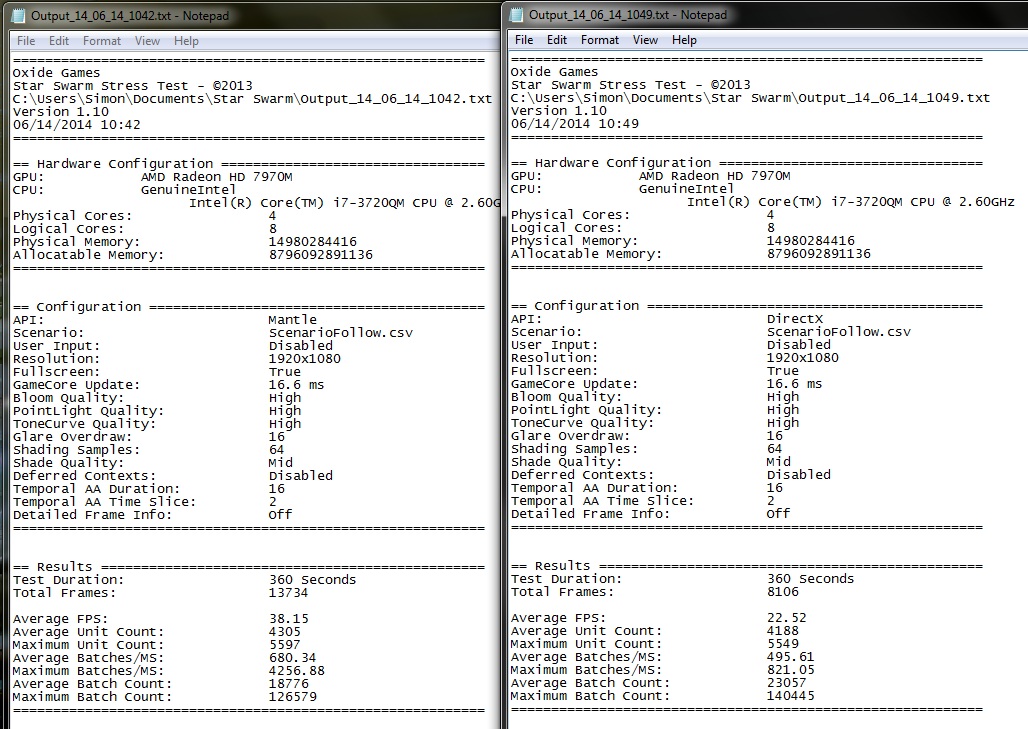
Task: Click Average FPS value 22.52
Action: pos(787,618)
